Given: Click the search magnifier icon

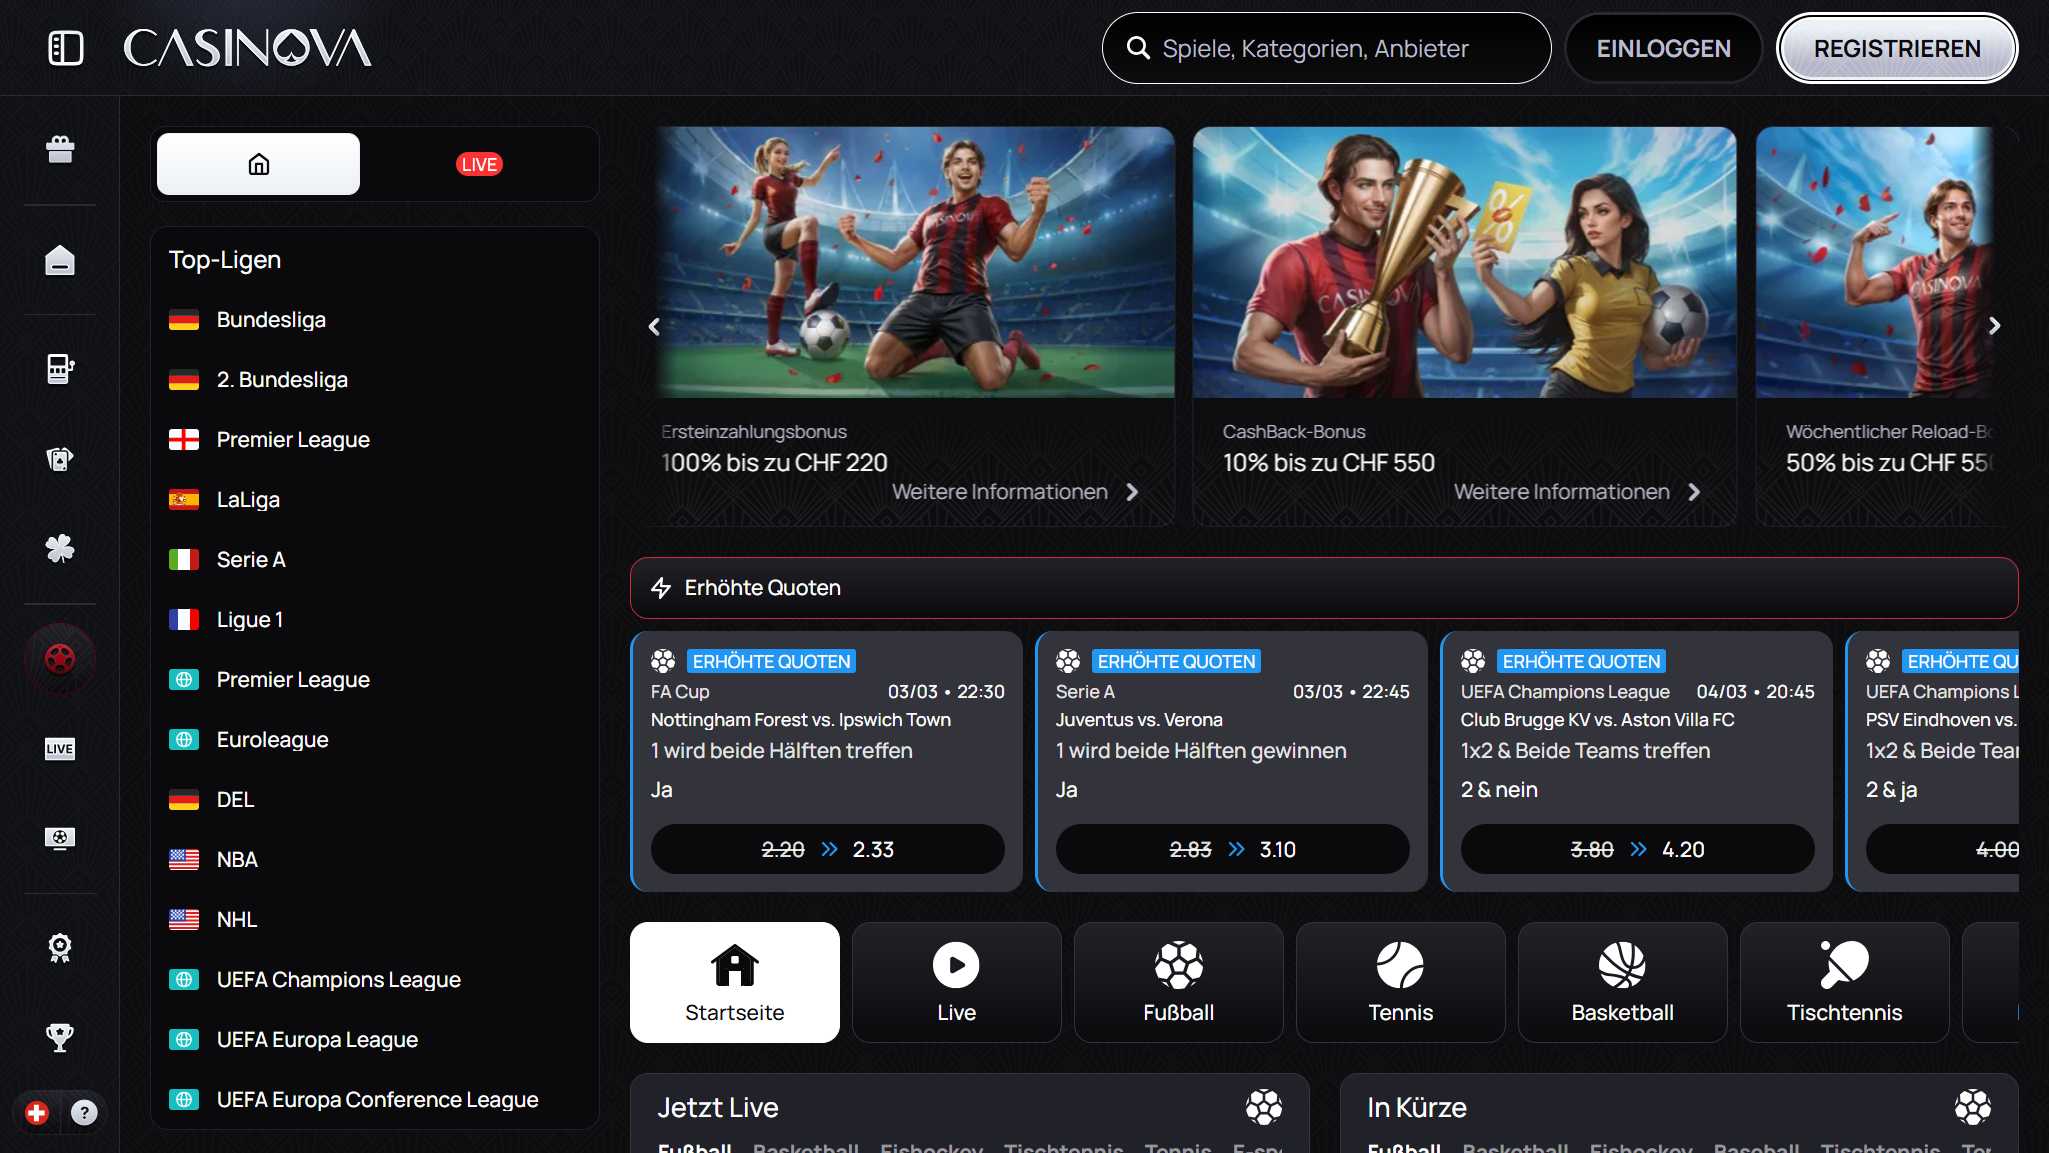Looking at the screenshot, I should click(1138, 48).
